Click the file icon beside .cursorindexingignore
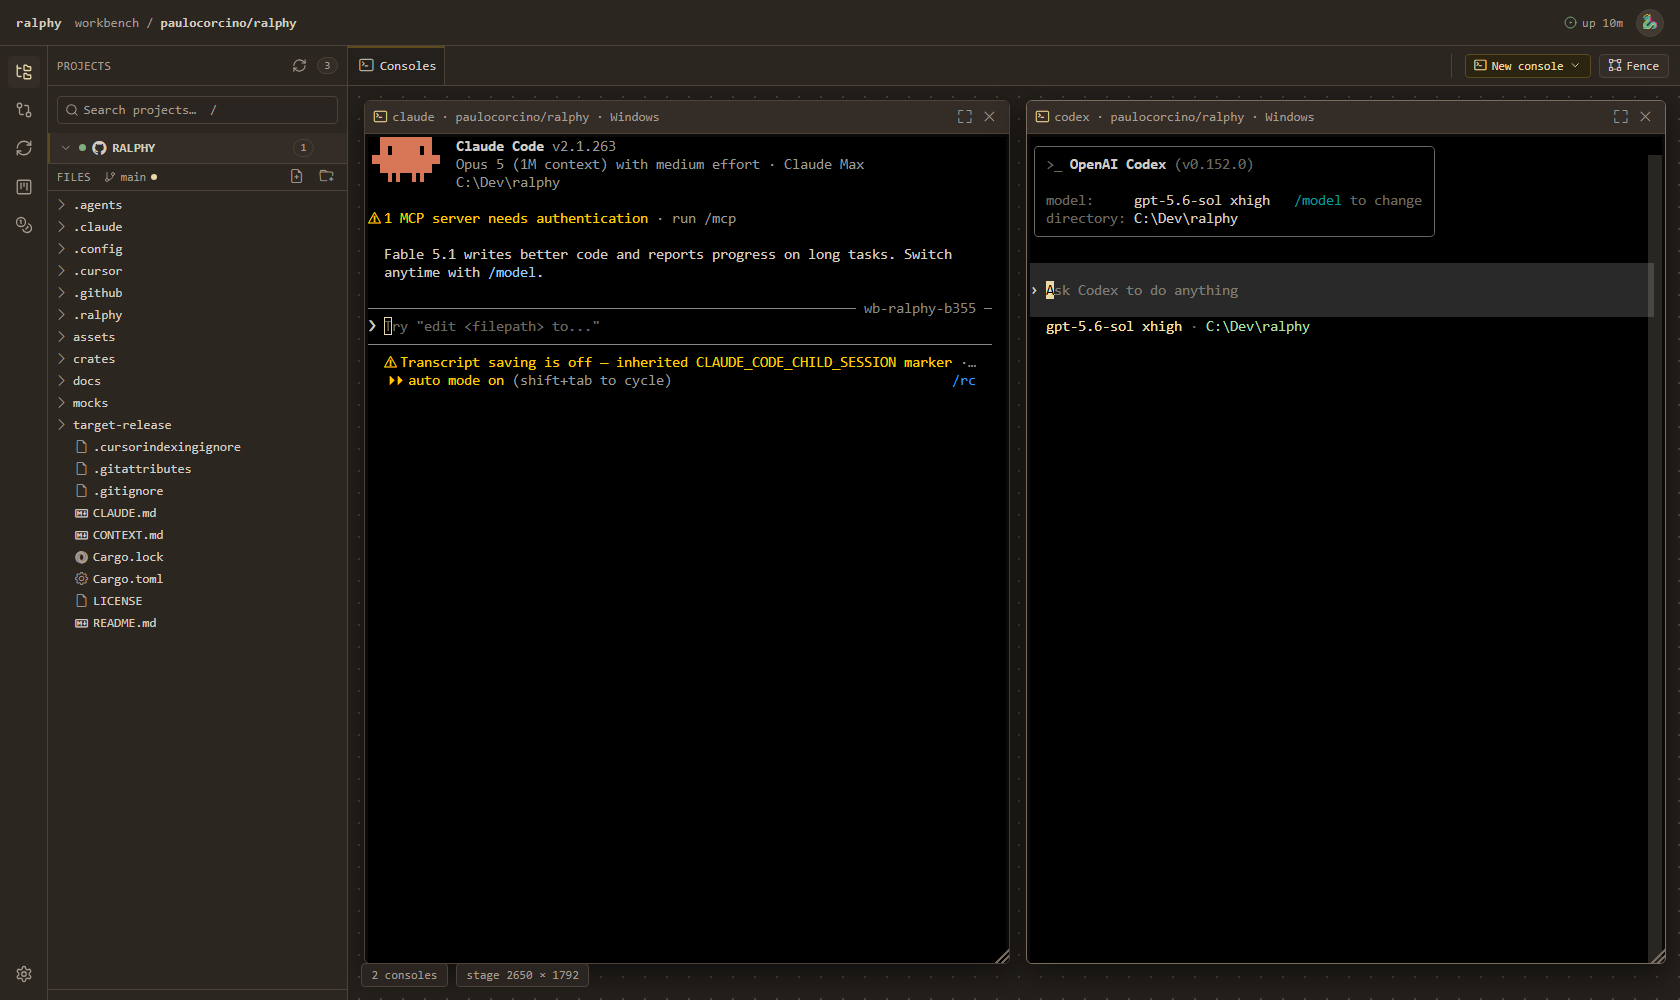Viewport: 1680px width, 1000px height. tap(82, 447)
